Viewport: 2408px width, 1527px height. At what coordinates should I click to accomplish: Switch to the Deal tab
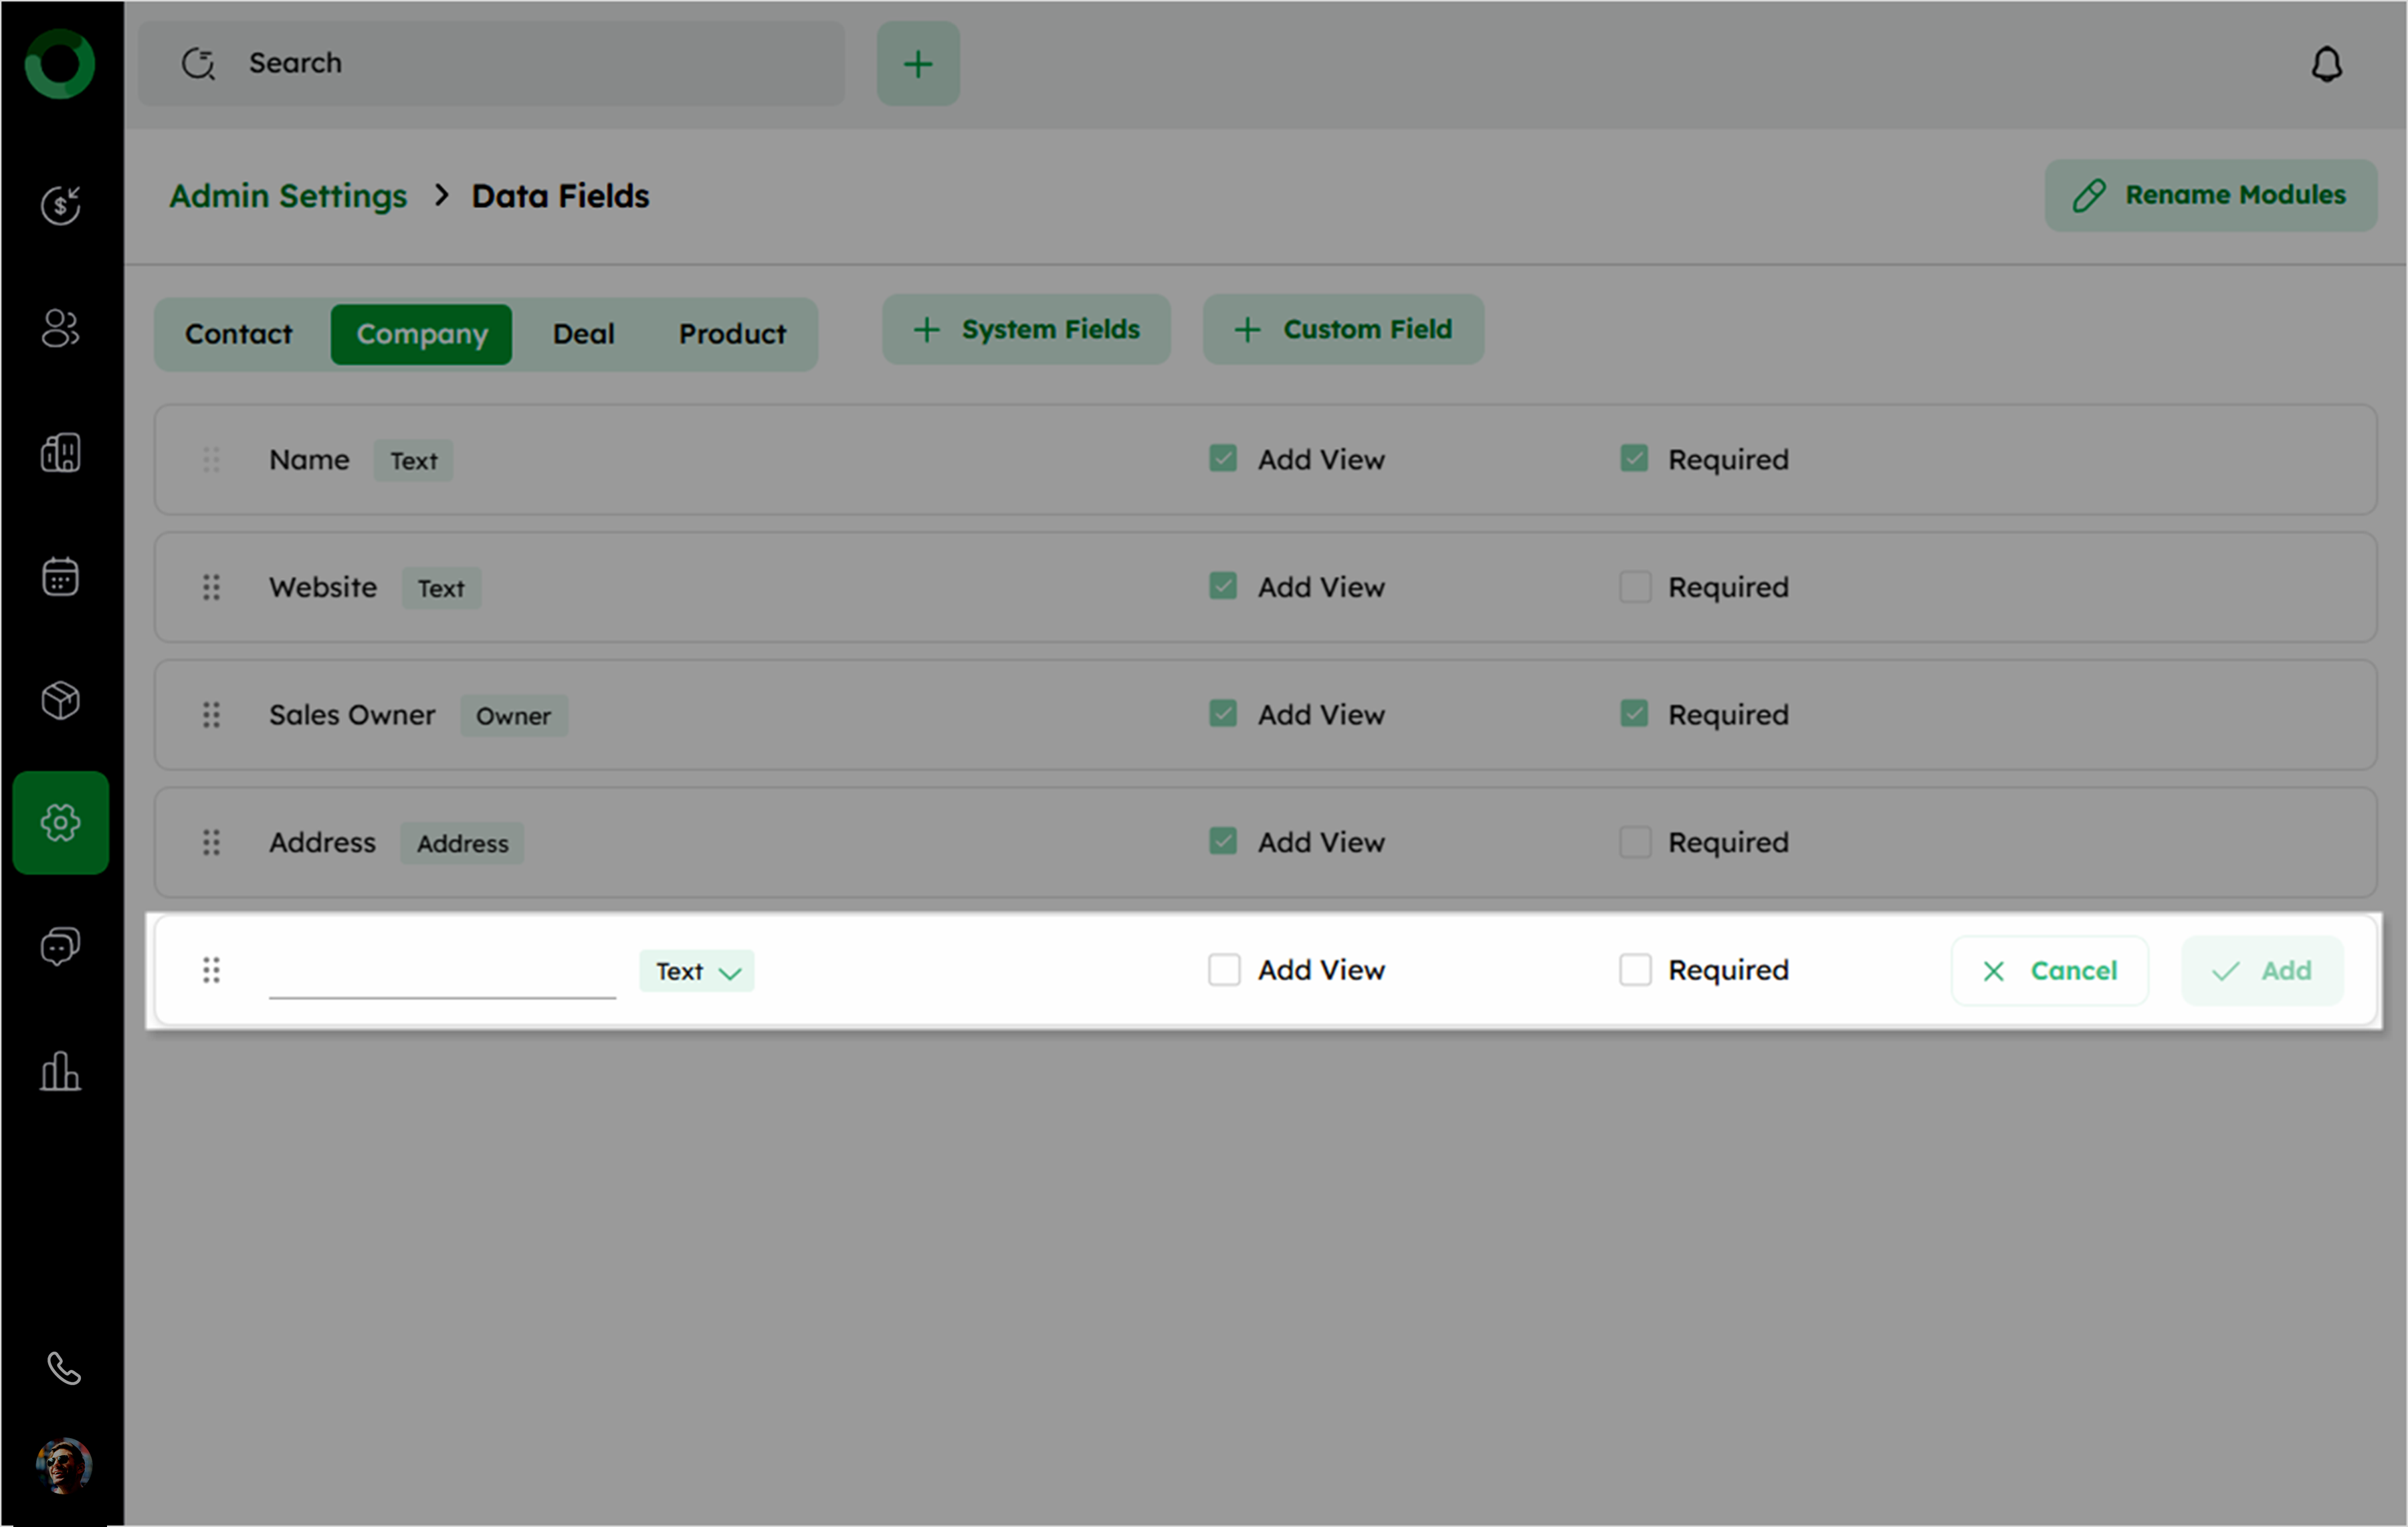tap(583, 334)
